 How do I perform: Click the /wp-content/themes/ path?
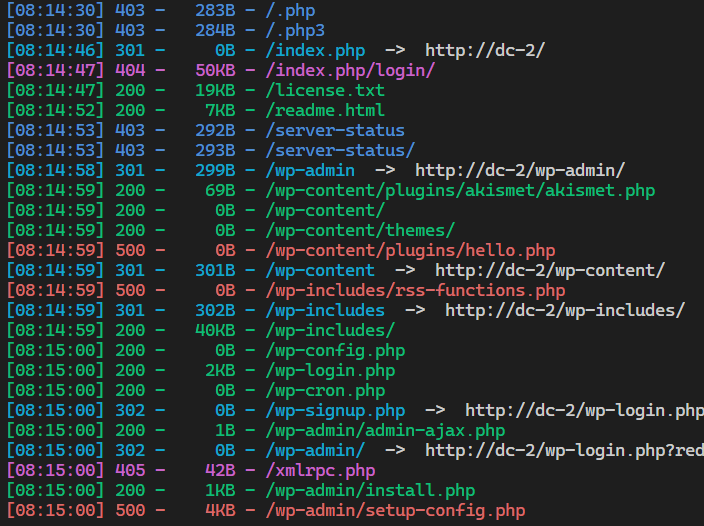pos(360,230)
